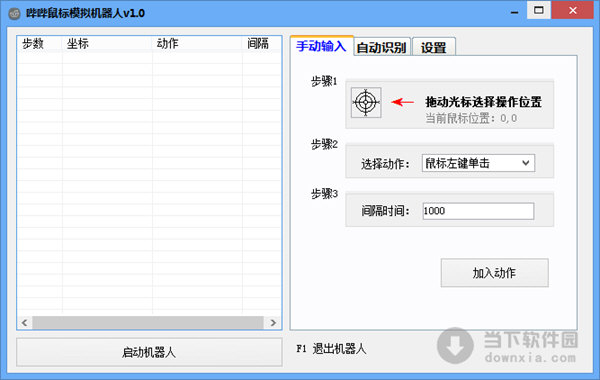Click the 间隔 column header
The width and height of the screenshot is (600, 380).
[x=262, y=44]
